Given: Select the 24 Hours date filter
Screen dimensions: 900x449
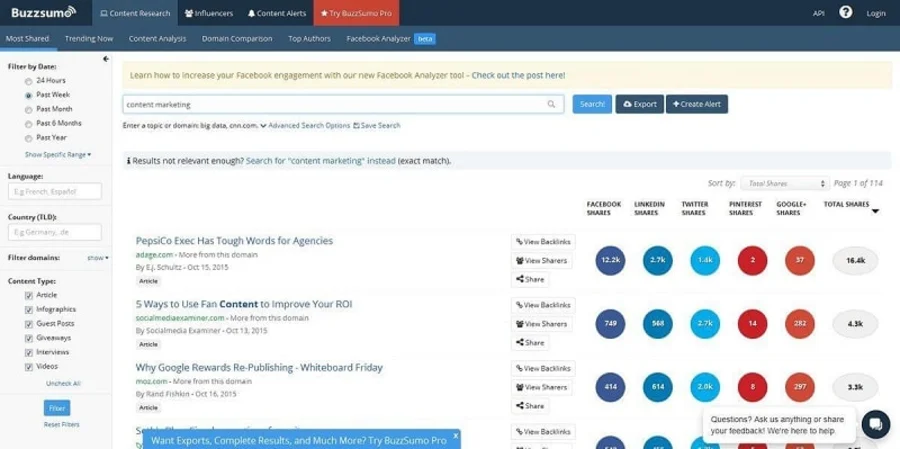Looking at the screenshot, I should click(29, 80).
